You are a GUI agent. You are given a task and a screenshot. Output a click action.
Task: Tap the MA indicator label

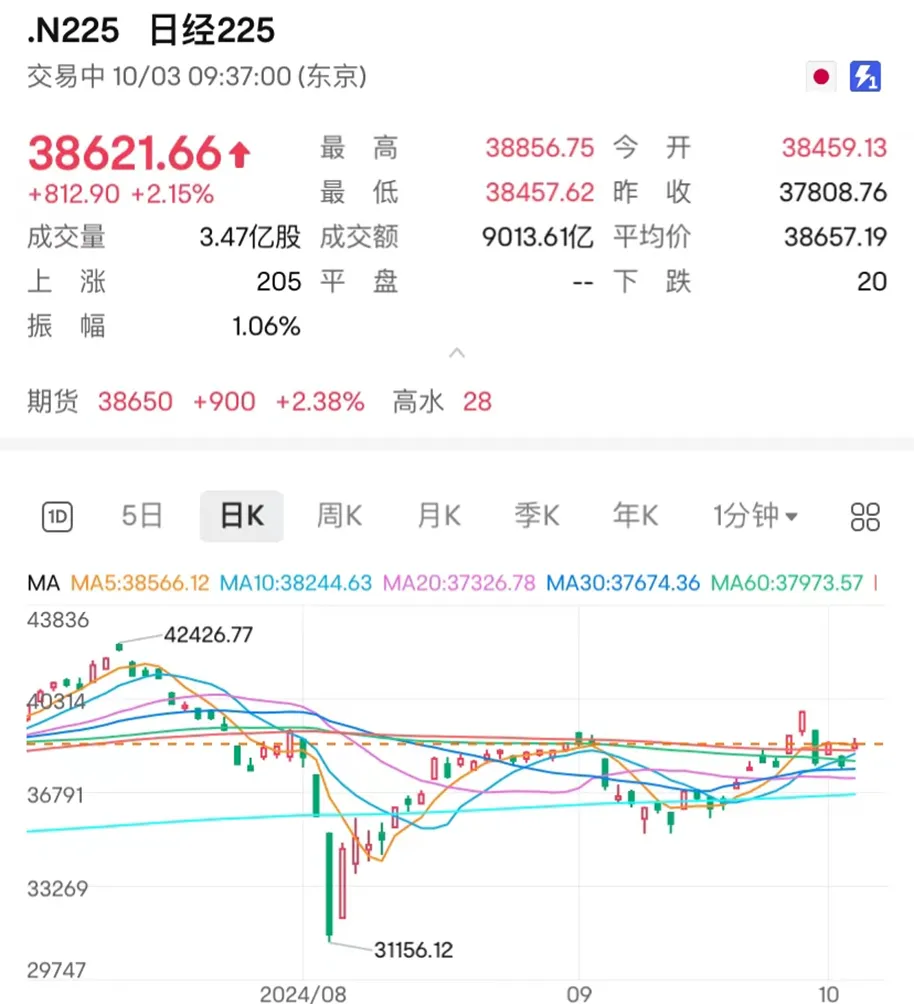click(x=43, y=583)
